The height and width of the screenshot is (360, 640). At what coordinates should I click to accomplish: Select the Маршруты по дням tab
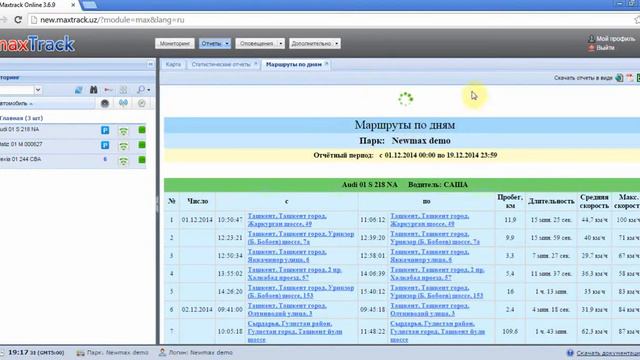click(293, 64)
